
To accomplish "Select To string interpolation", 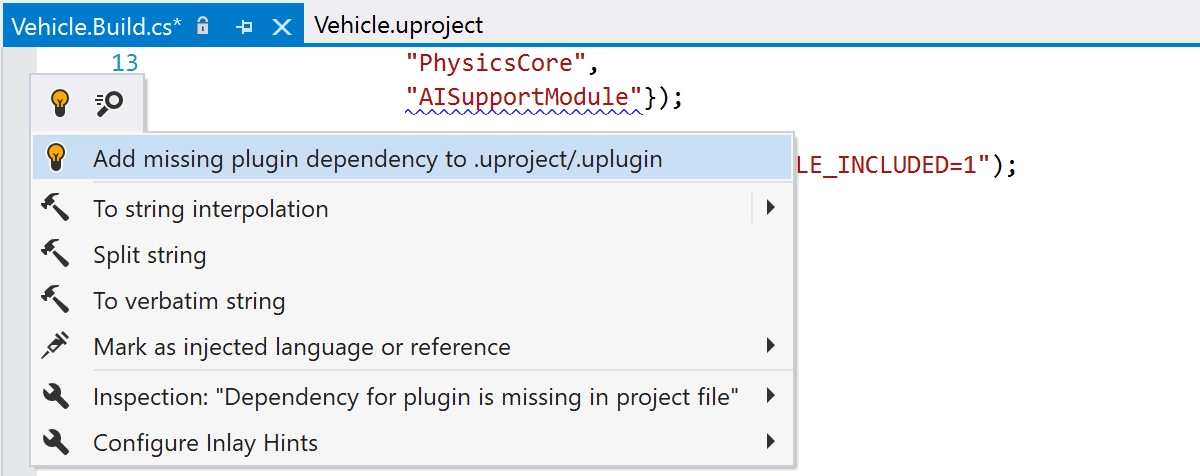I will 413,209.
